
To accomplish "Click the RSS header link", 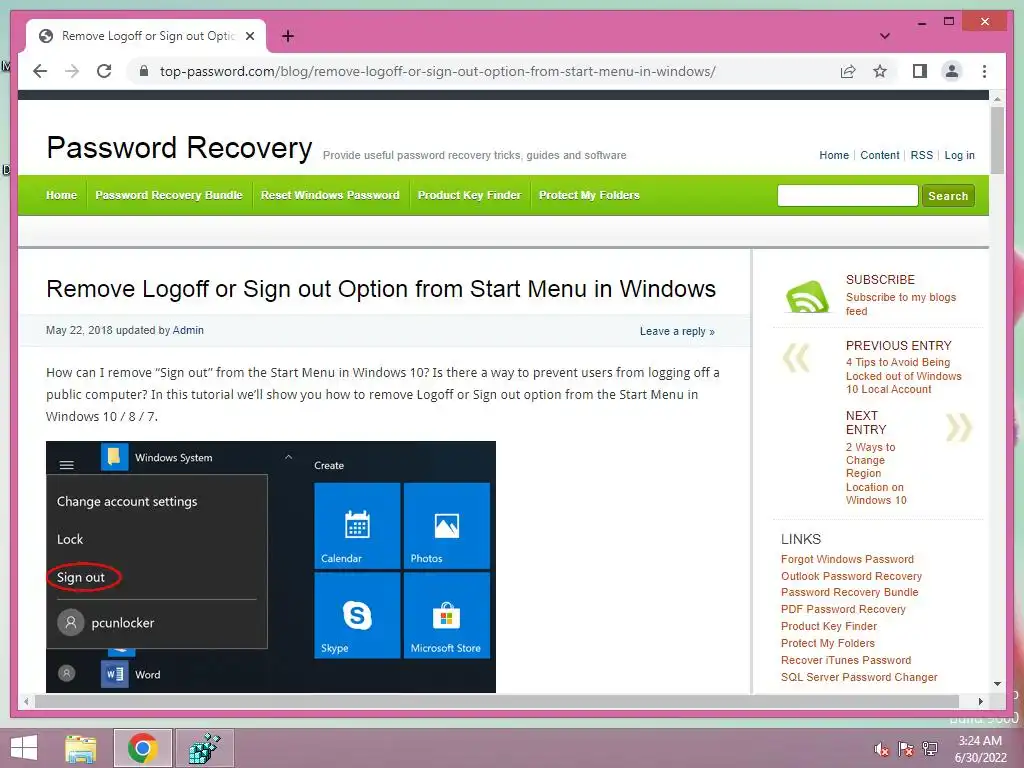I will click(921, 155).
